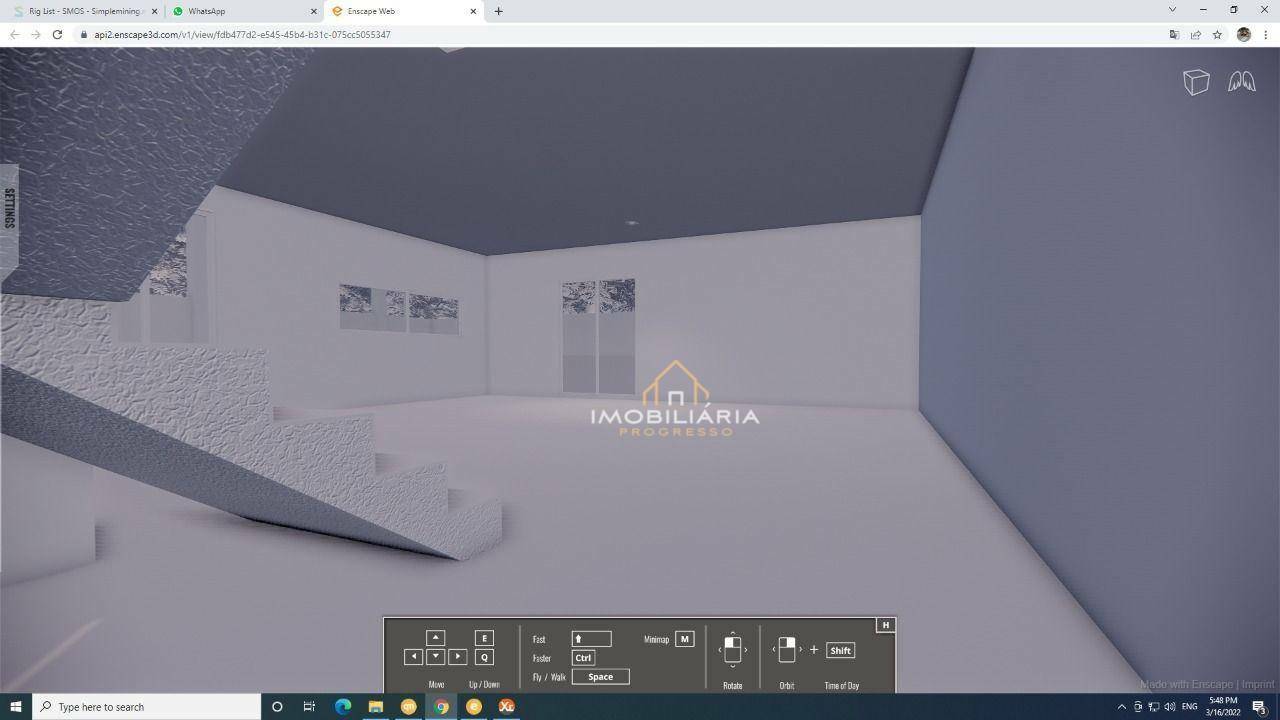
Task: Click the right arrow move key
Action: pos(457,657)
